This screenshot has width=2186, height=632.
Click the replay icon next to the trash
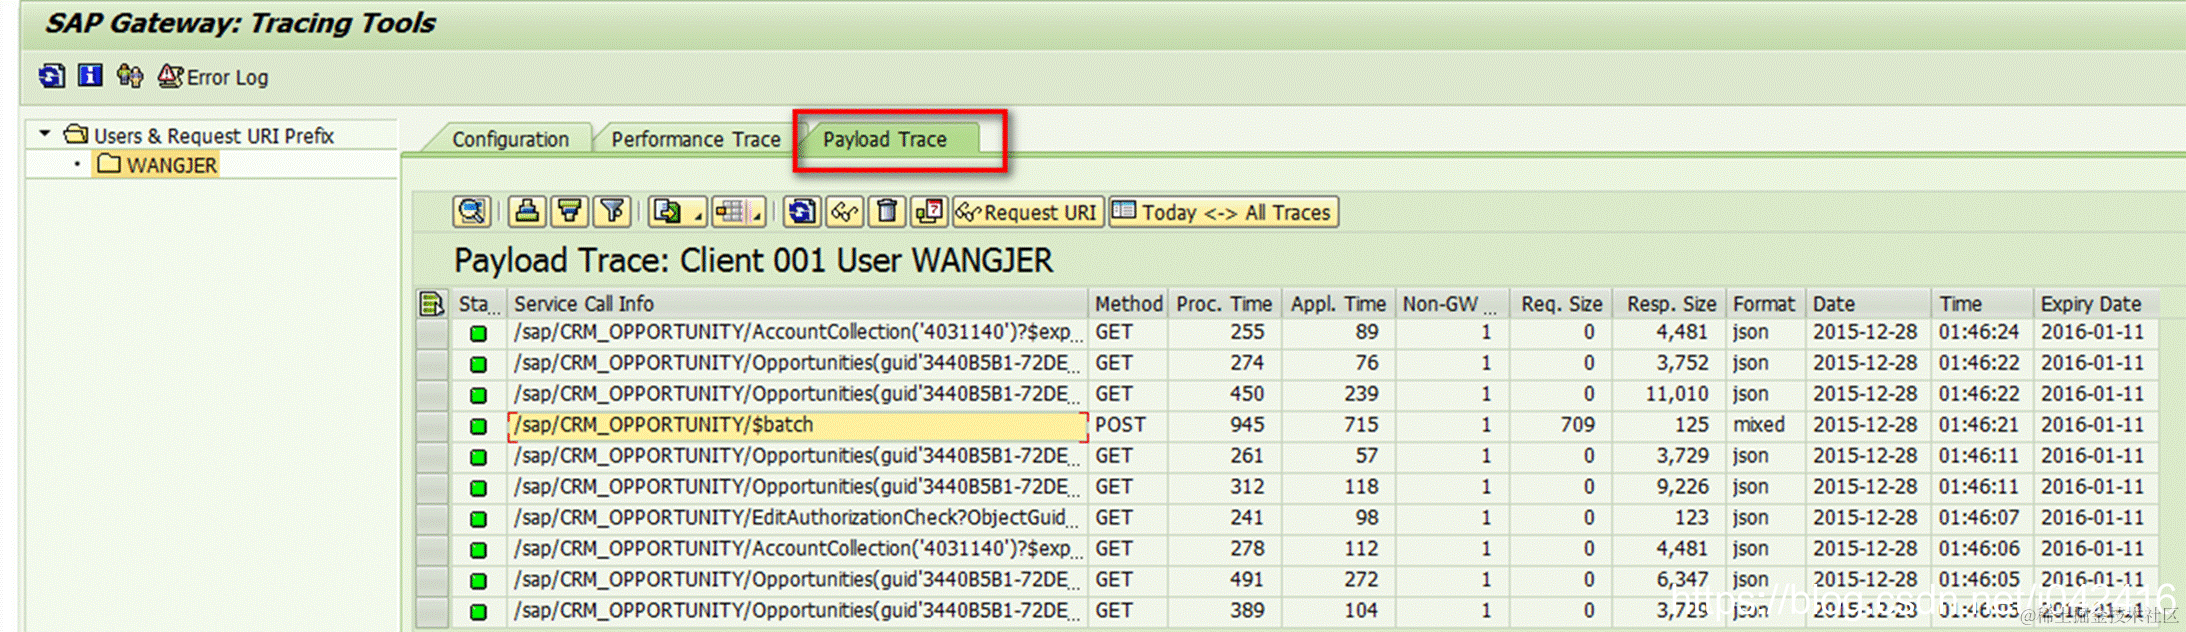click(929, 212)
